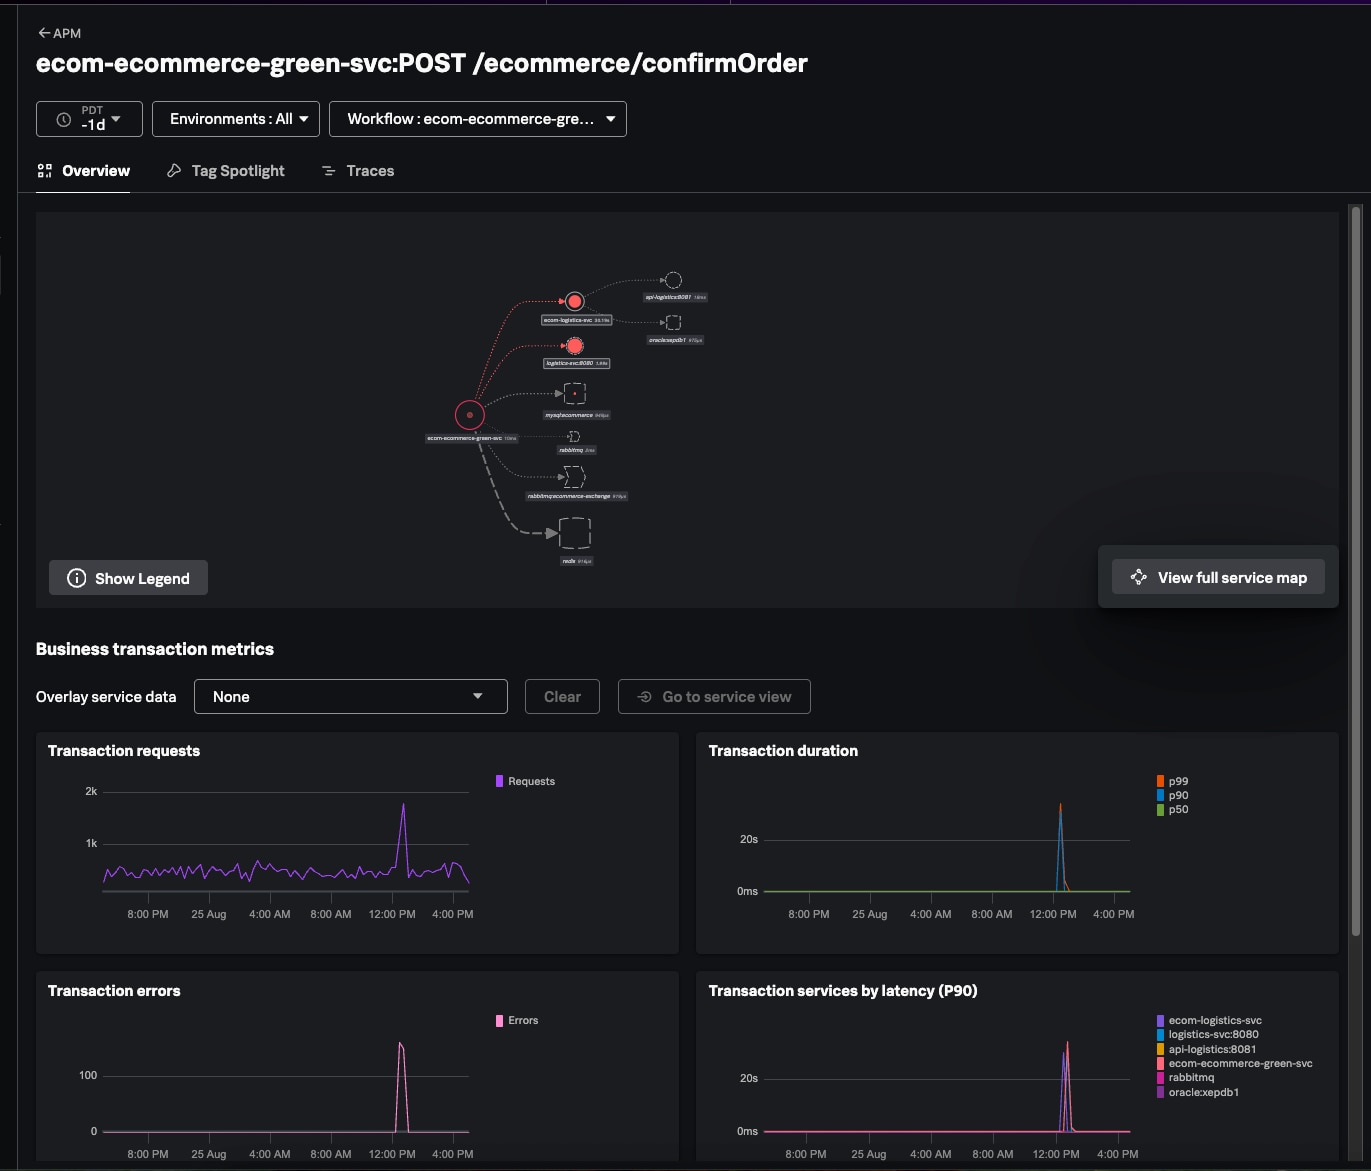Click the back arrow to APM
This screenshot has height=1171, width=1371.
(44, 33)
